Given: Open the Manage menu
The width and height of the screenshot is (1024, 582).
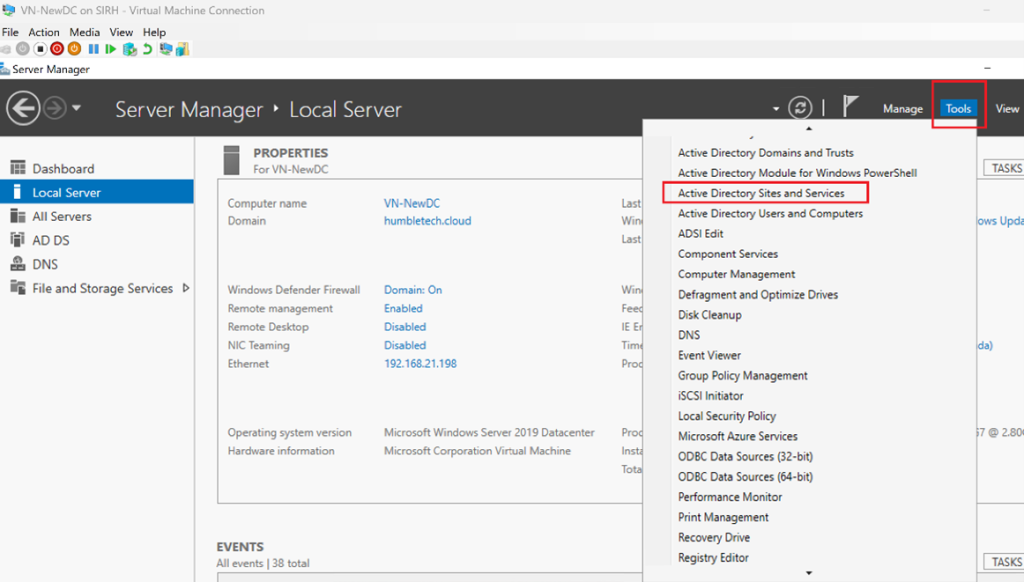Looking at the screenshot, I should (x=902, y=109).
